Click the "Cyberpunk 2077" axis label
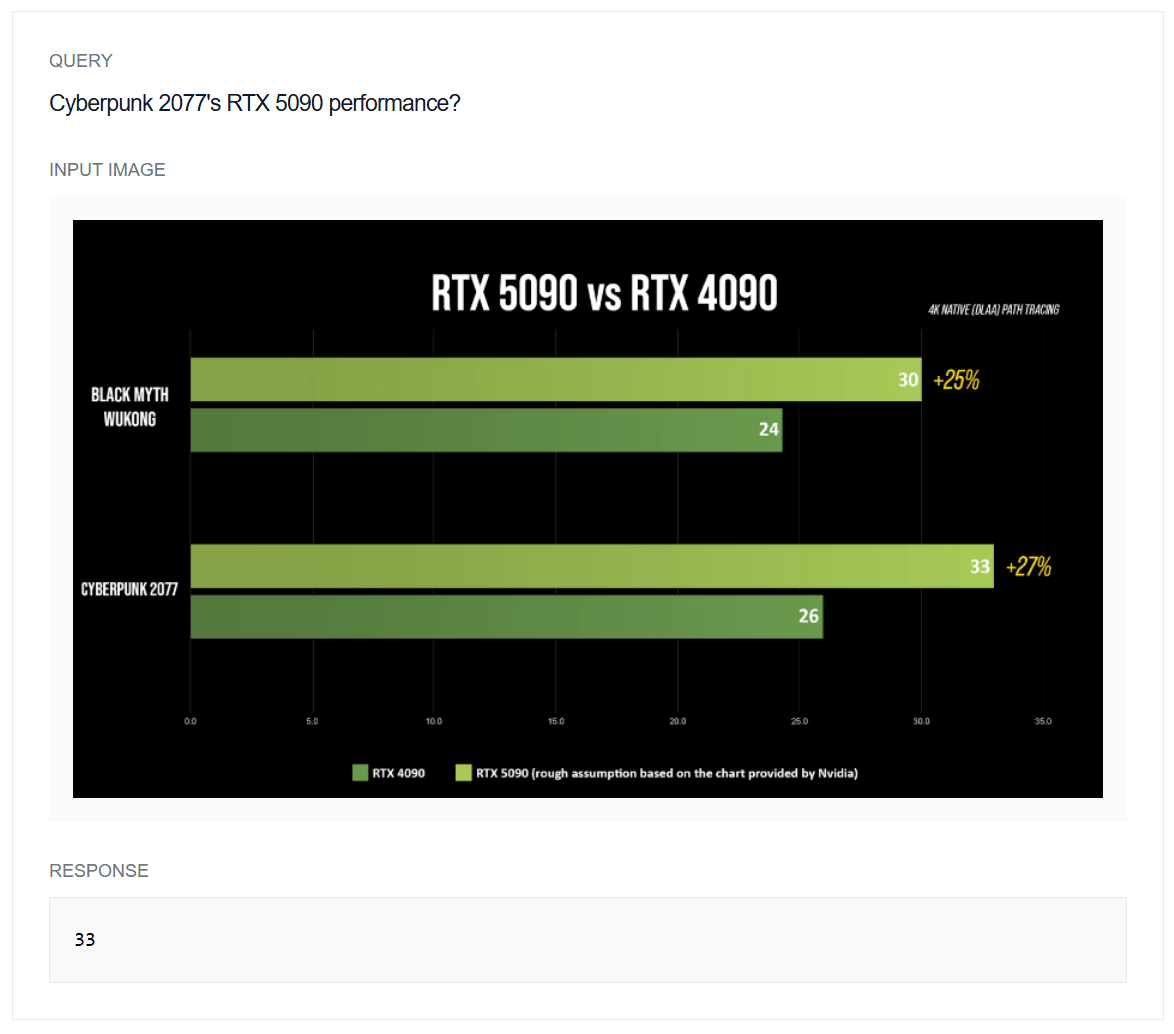This screenshot has height=1034, width=1174. (129, 590)
